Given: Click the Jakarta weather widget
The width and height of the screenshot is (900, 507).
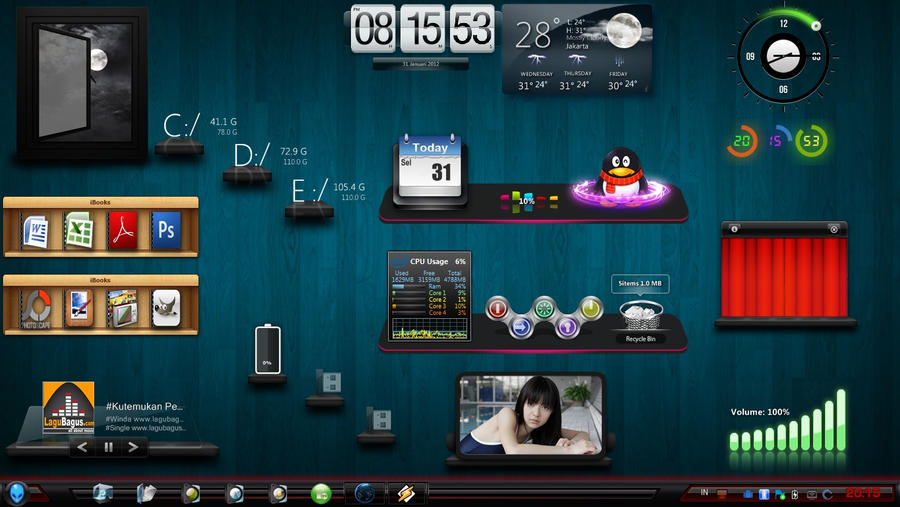Looking at the screenshot, I should click(577, 49).
